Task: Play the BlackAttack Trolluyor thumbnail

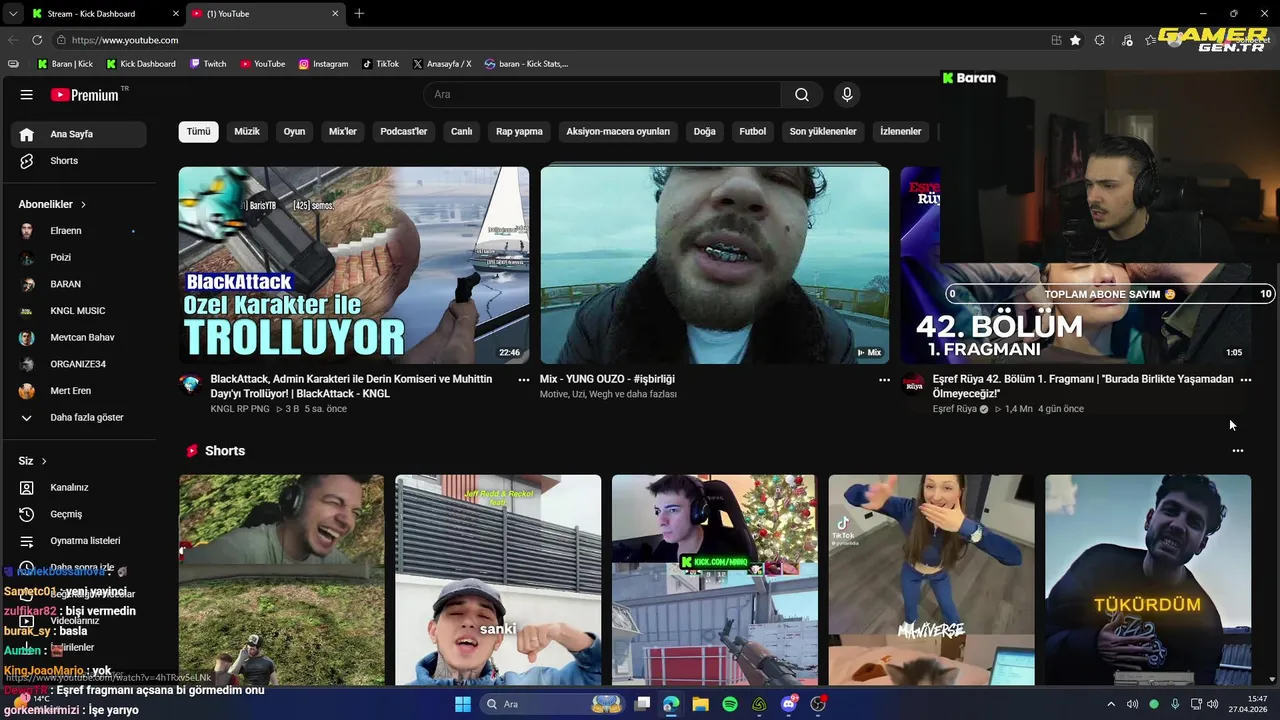Action: pos(354,265)
